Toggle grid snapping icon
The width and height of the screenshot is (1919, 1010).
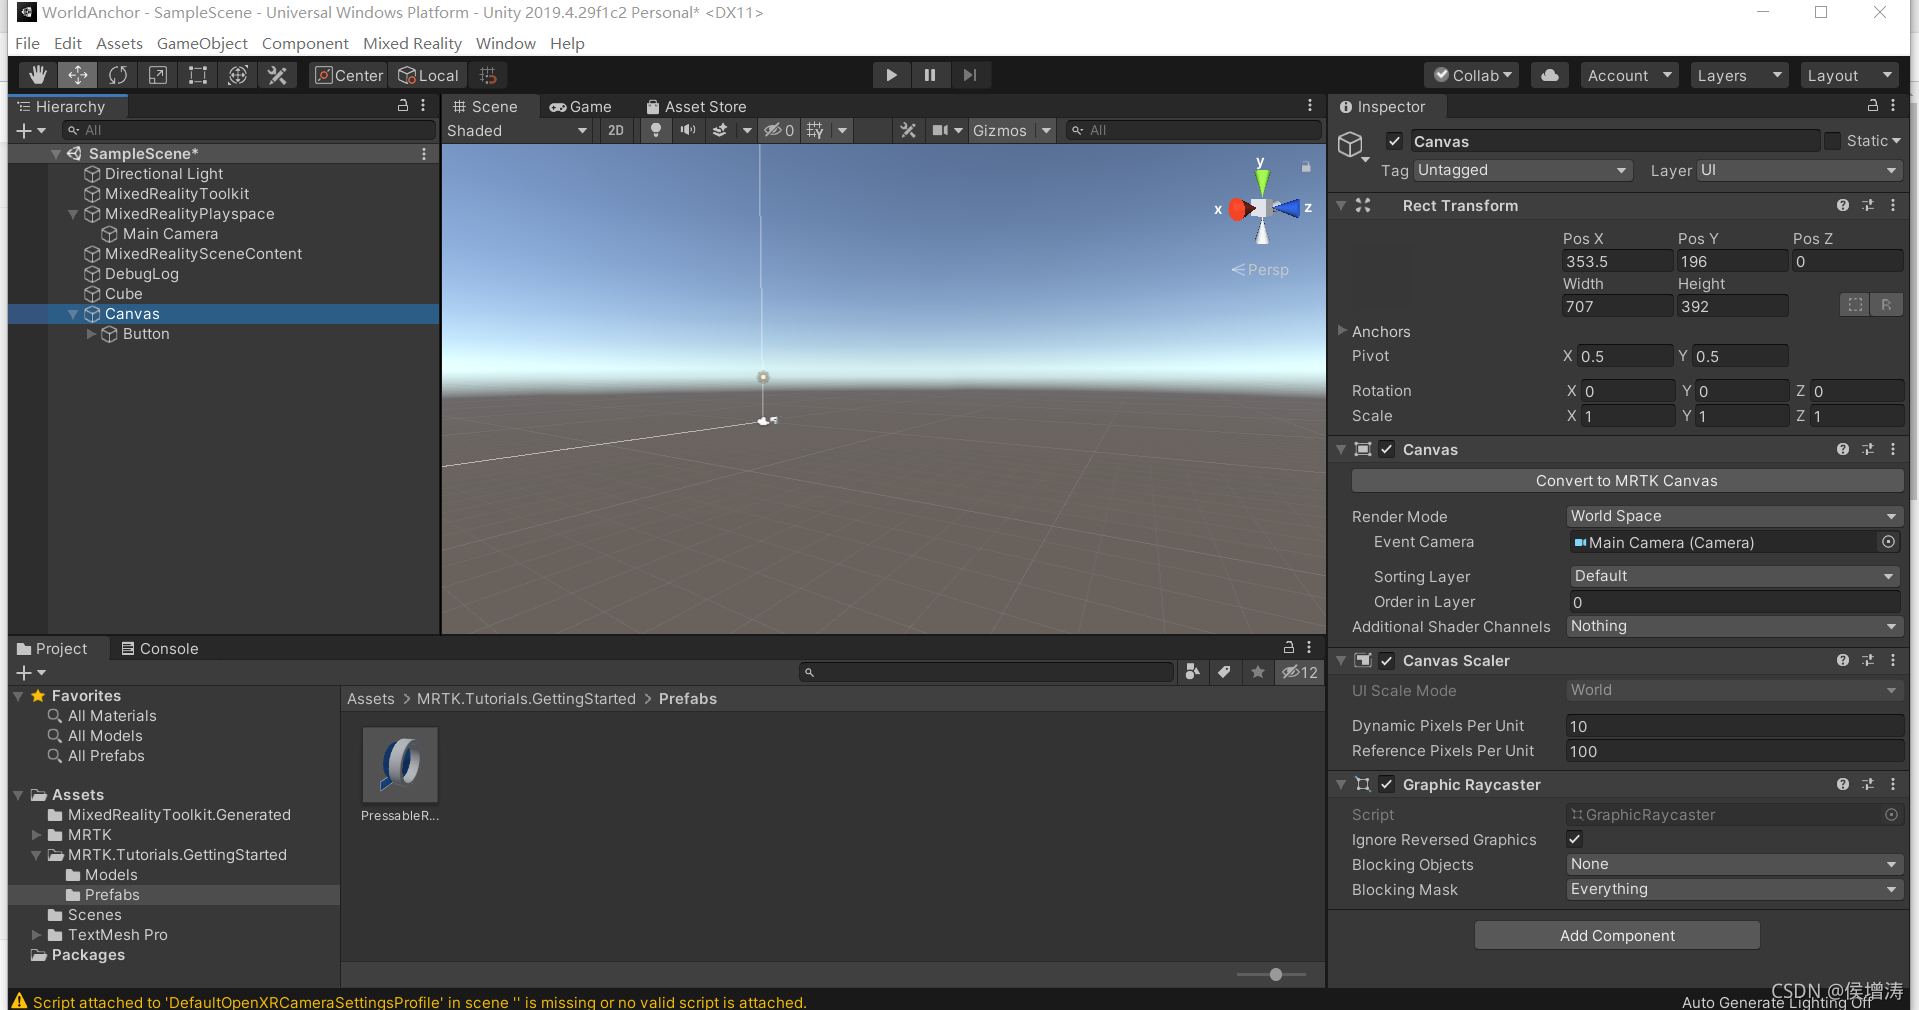click(488, 75)
